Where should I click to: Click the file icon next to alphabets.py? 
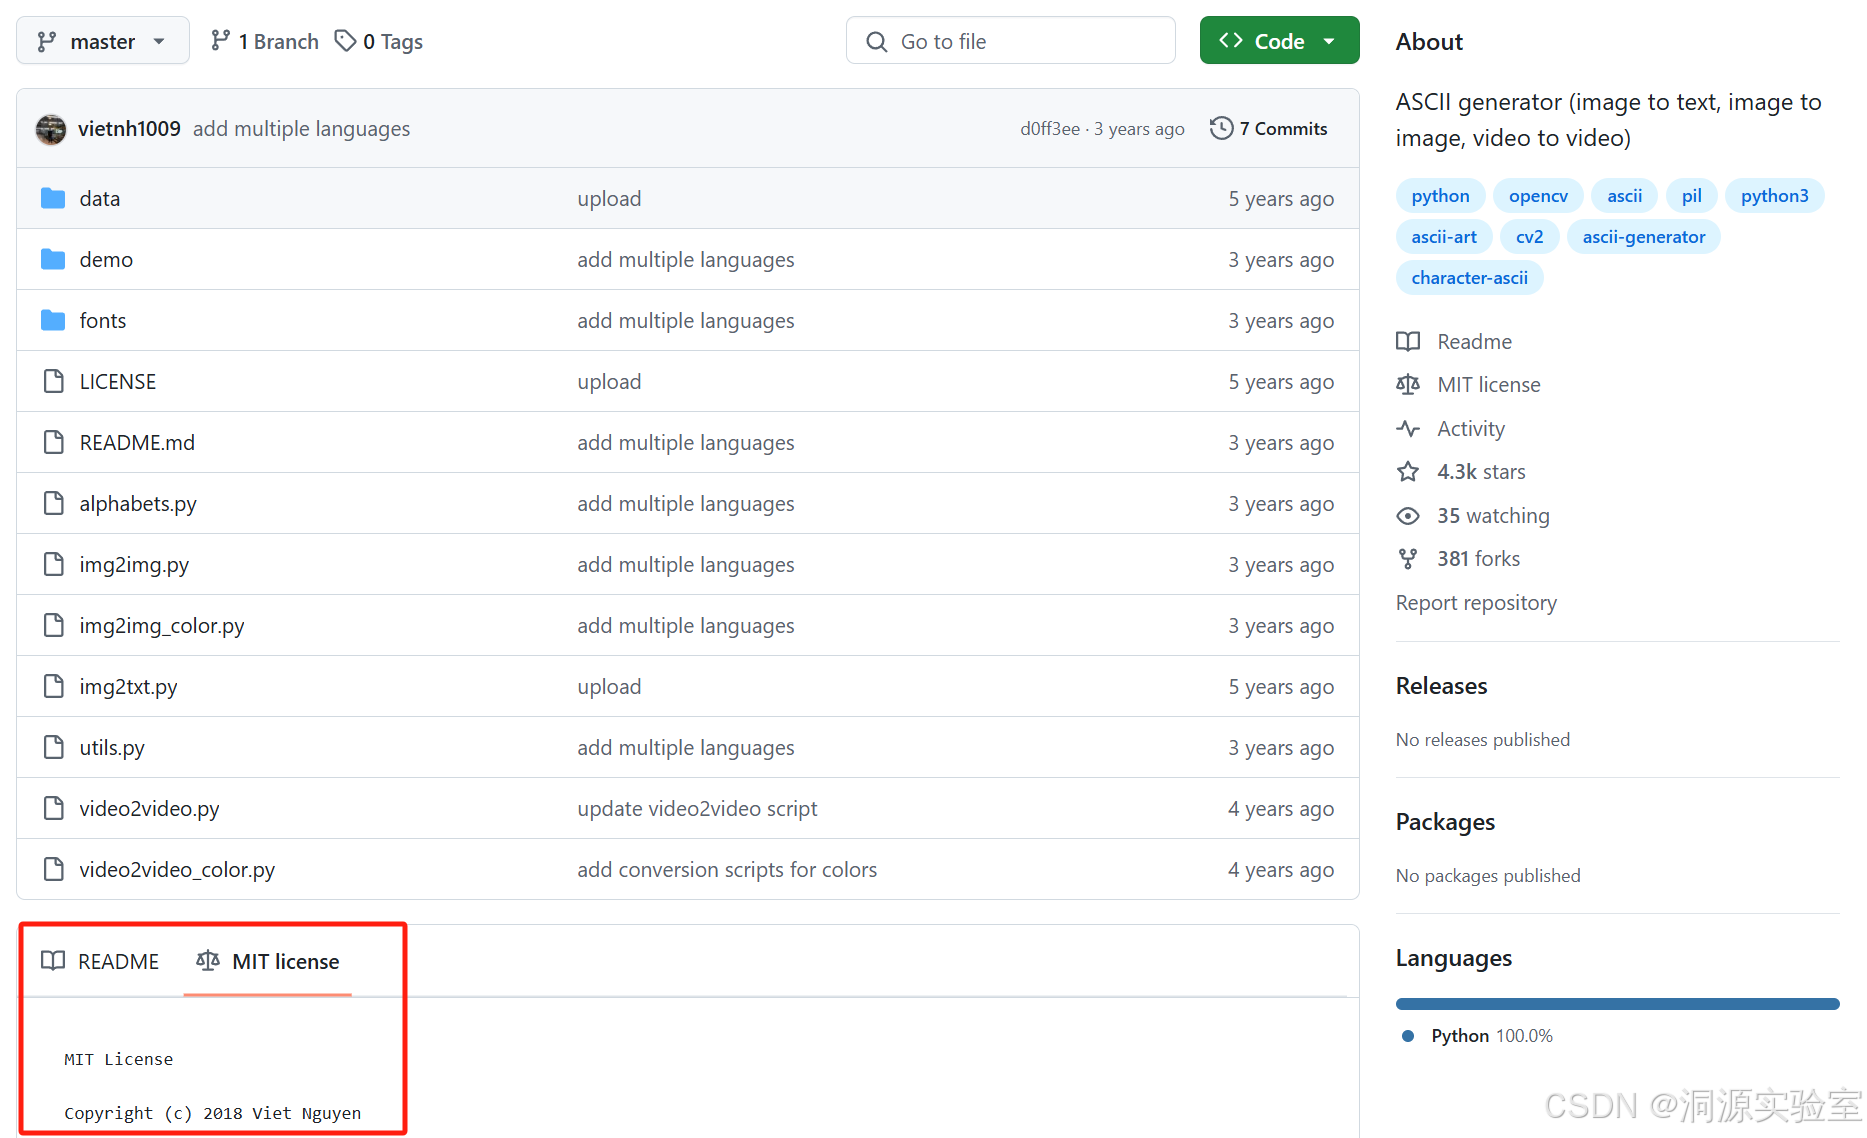(x=54, y=504)
